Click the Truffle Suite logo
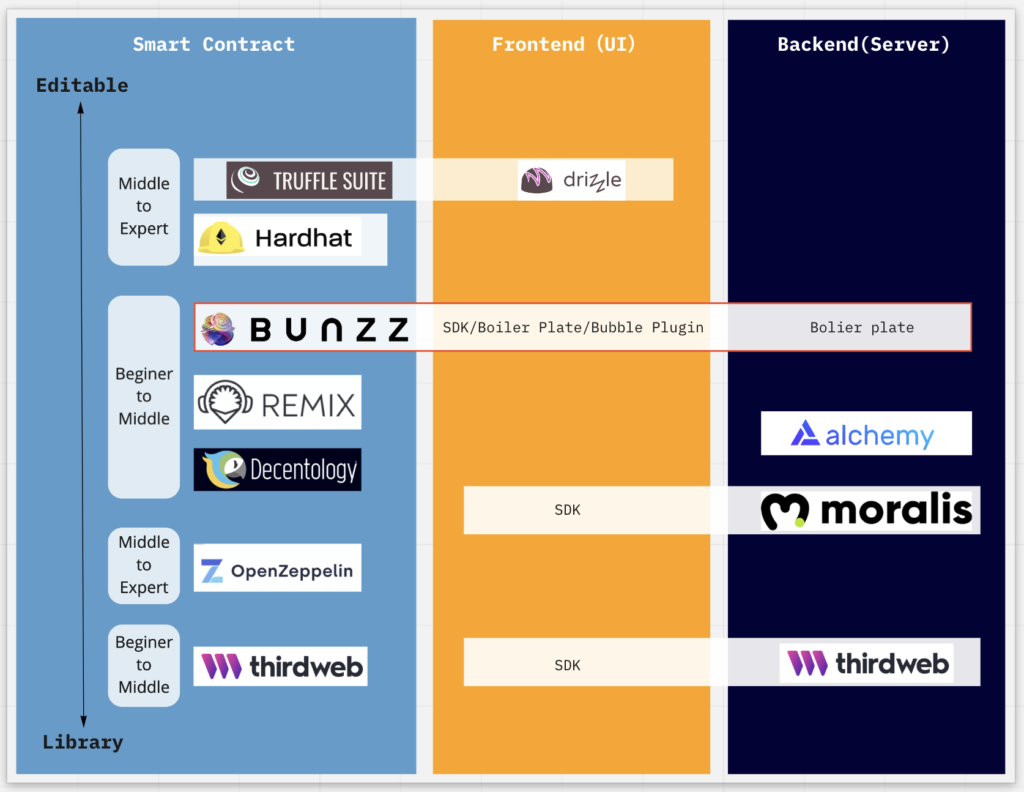 (x=309, y=180)
